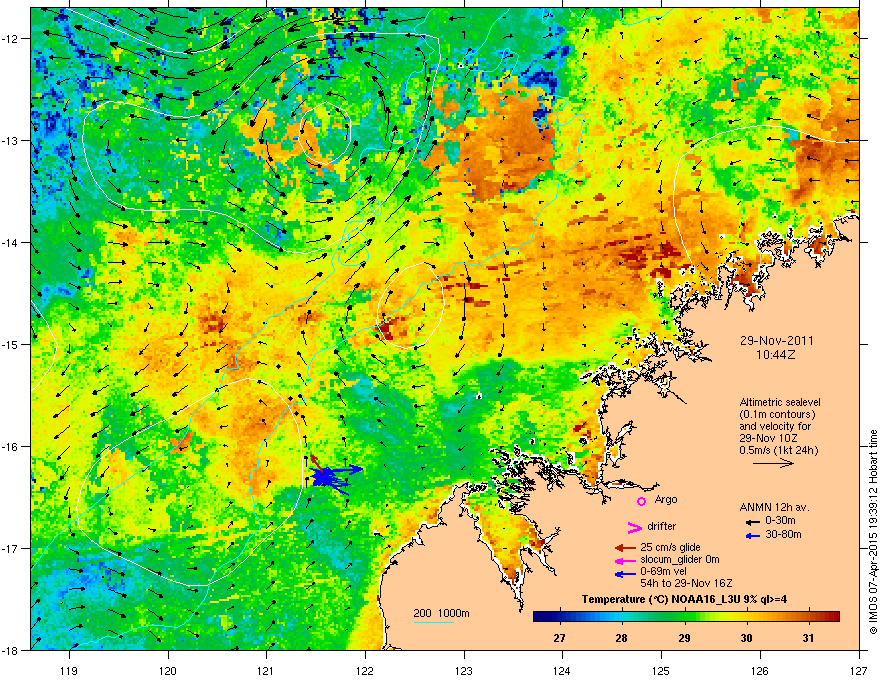Click the drifter legend label
880x680 pixels.
point(662,526)
